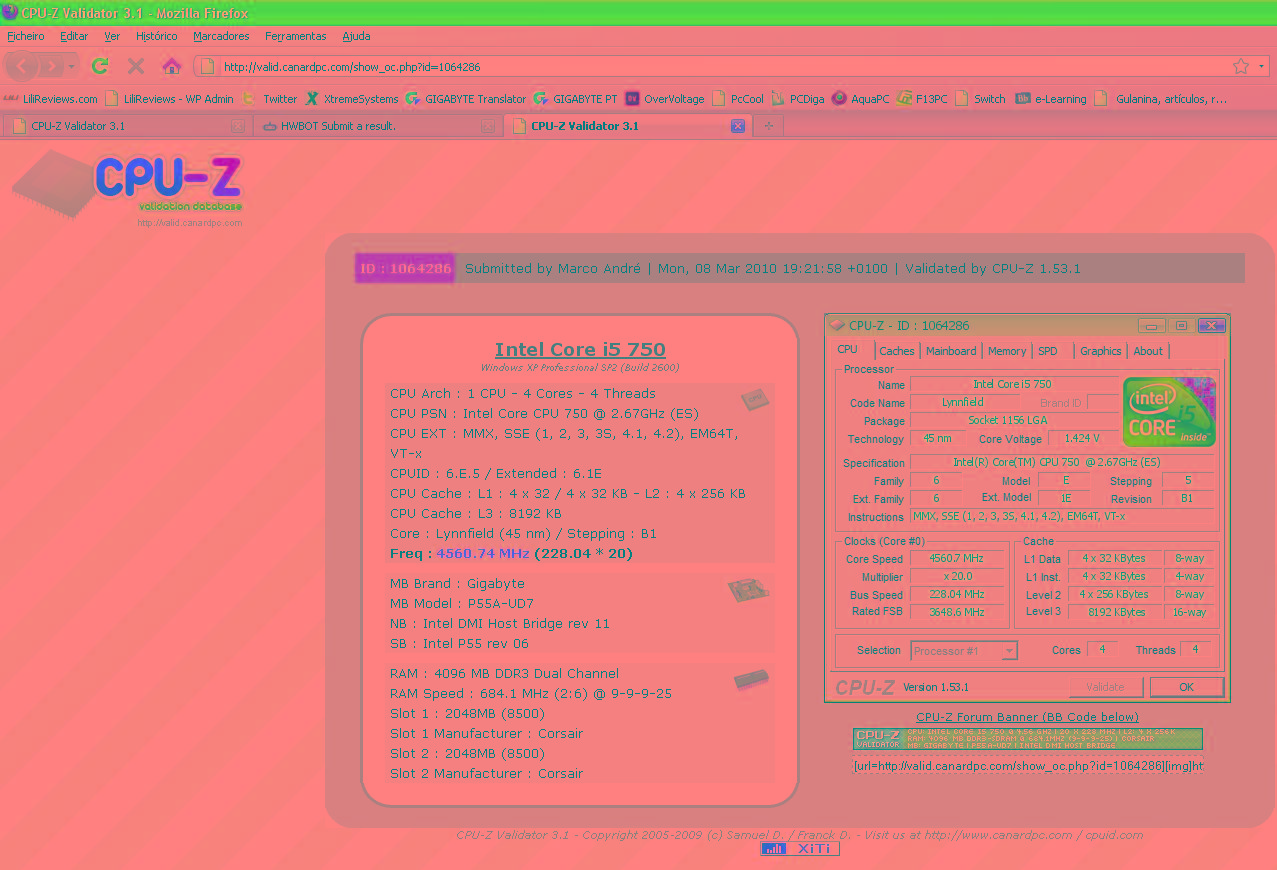Image resolution: width=1277 pixels, height=870 pixels.
Task: Open the back/forward history dropdown arrow
Action: pos(72,67)
